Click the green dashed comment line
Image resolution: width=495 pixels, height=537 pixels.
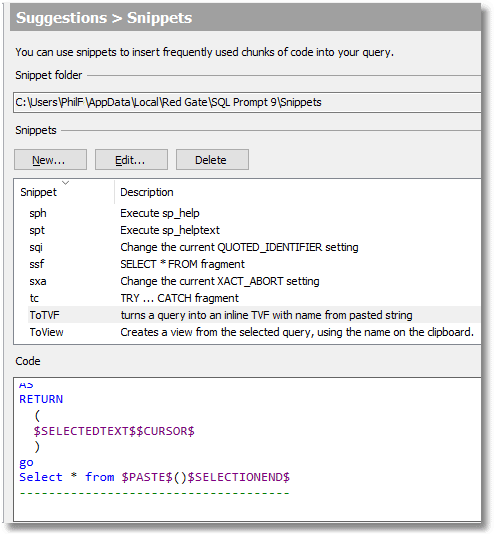coord(154,493)
